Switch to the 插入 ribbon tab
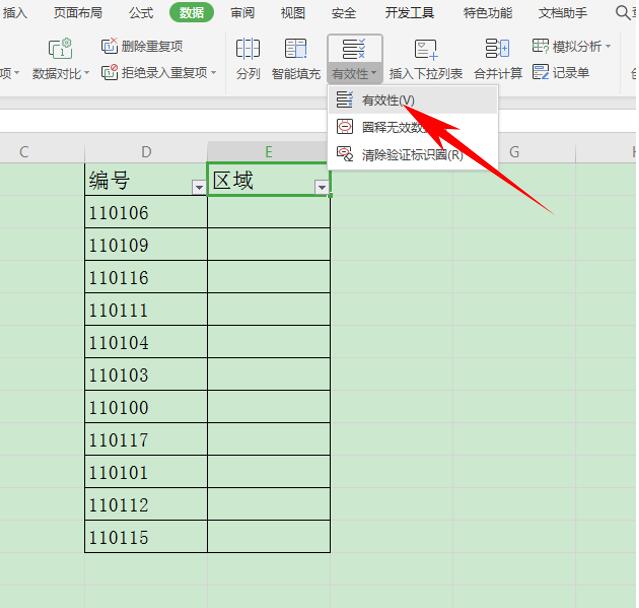 click(x=15, y=13)
